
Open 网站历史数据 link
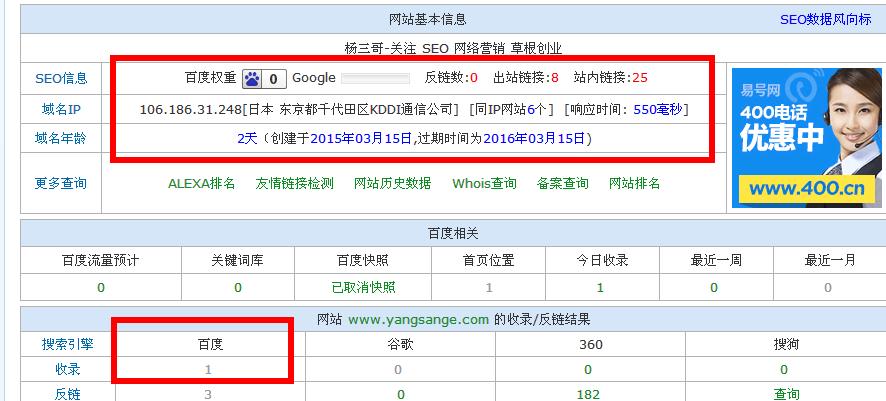[x=393, y=184]
